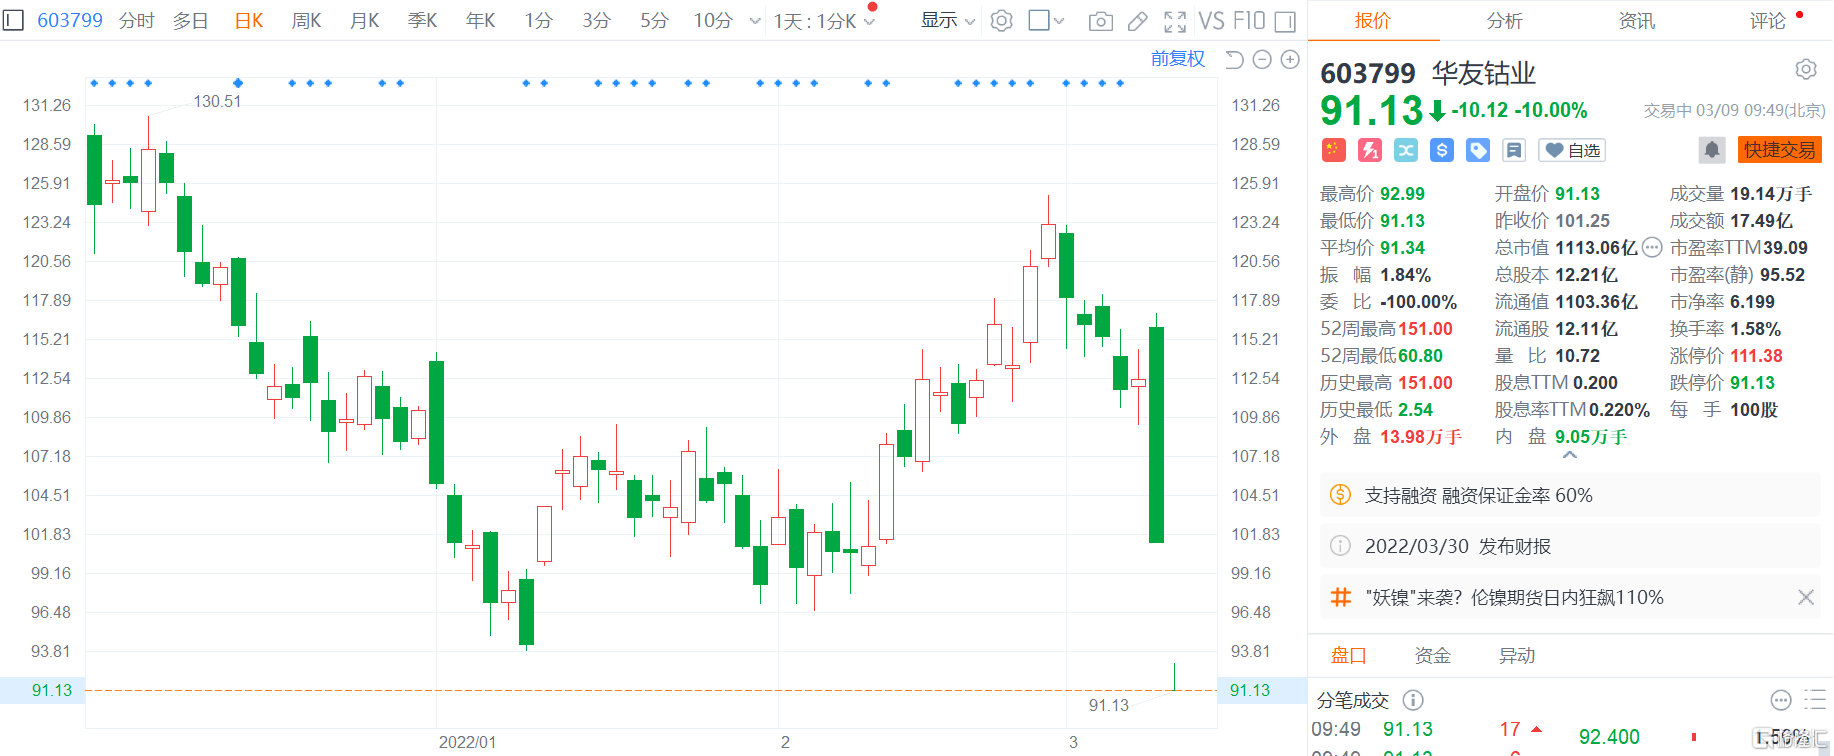Zoom in chart with plus icon
Viewport: 1834px width, 756px height.
coord(1290,60)
